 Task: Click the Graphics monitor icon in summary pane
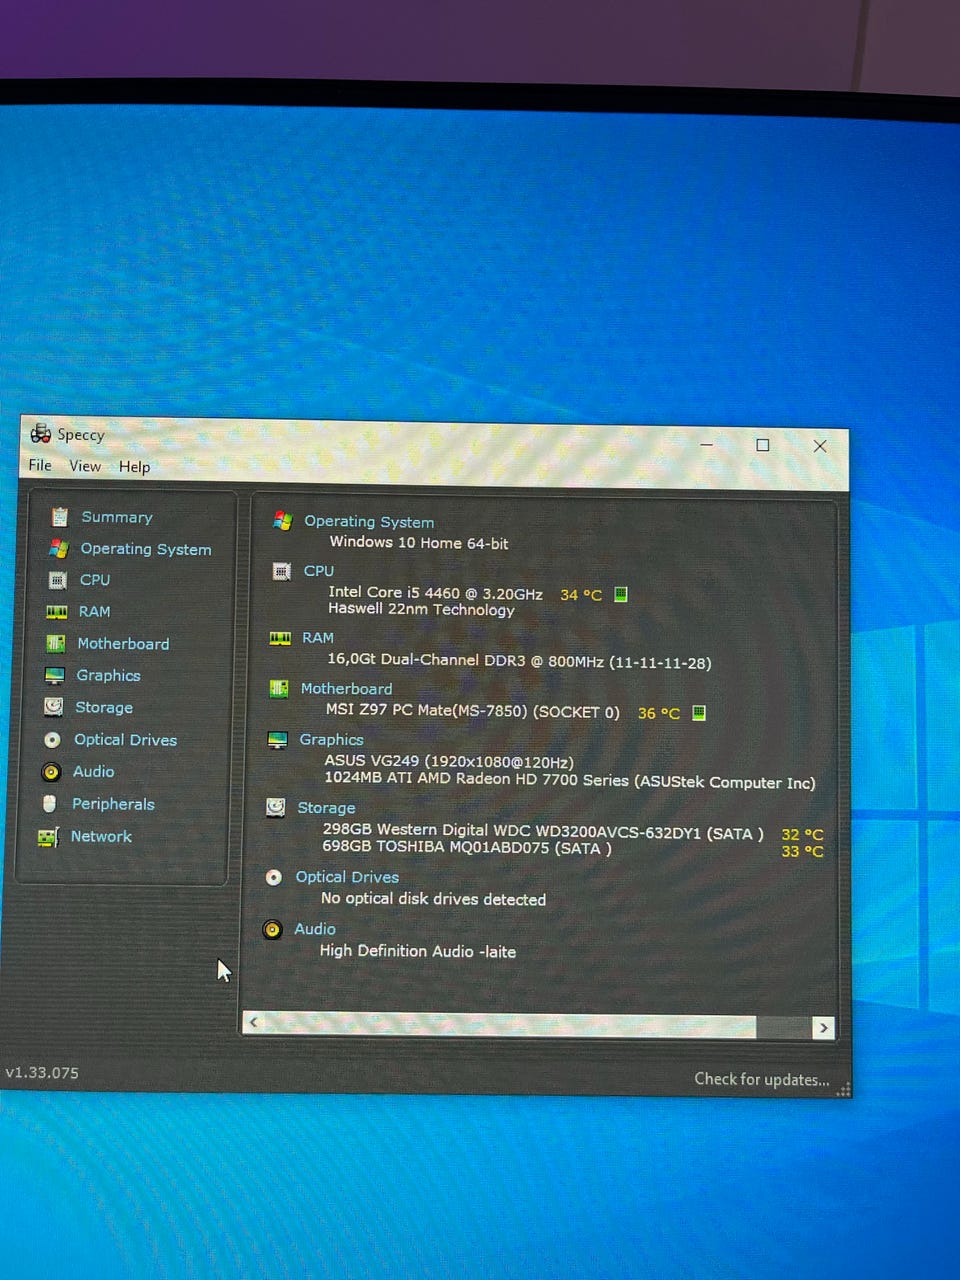(x=278, y=740)
